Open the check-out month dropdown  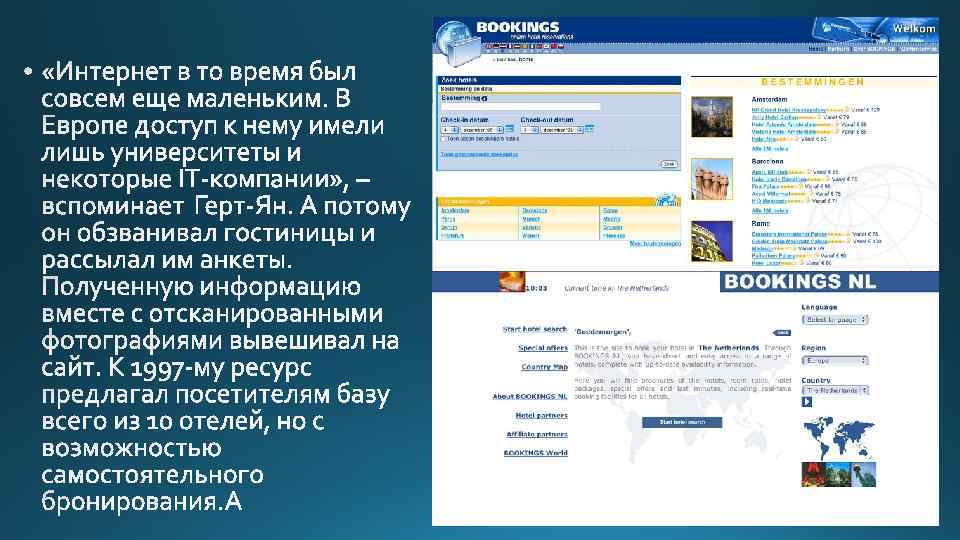561,130
